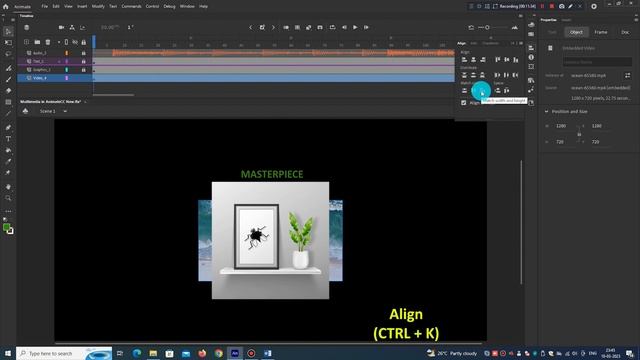Toggle width and height link lock
640x360 pixels.
tap(579, 134)
